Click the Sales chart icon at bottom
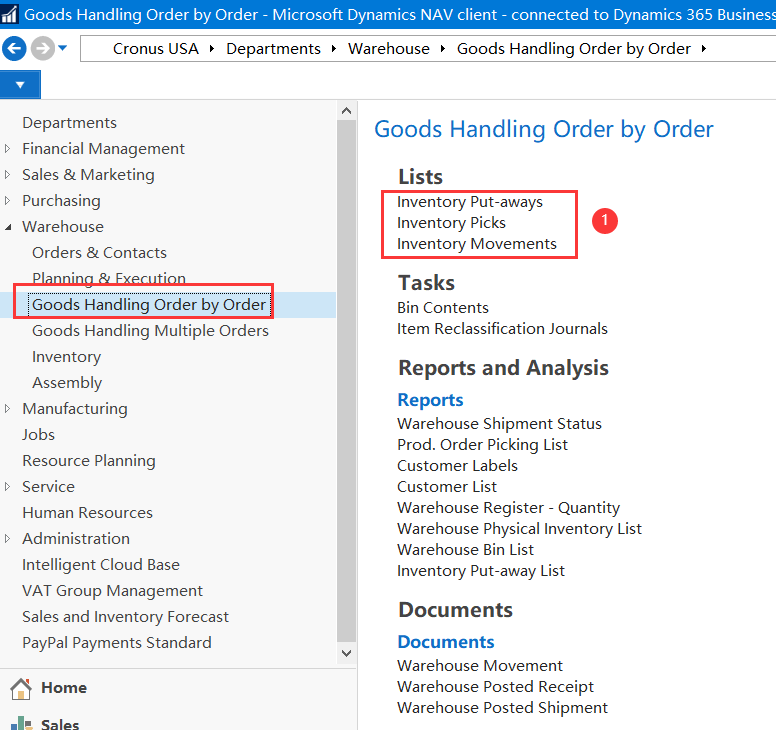The image size is (776, 730). click(x=21, y=724)
